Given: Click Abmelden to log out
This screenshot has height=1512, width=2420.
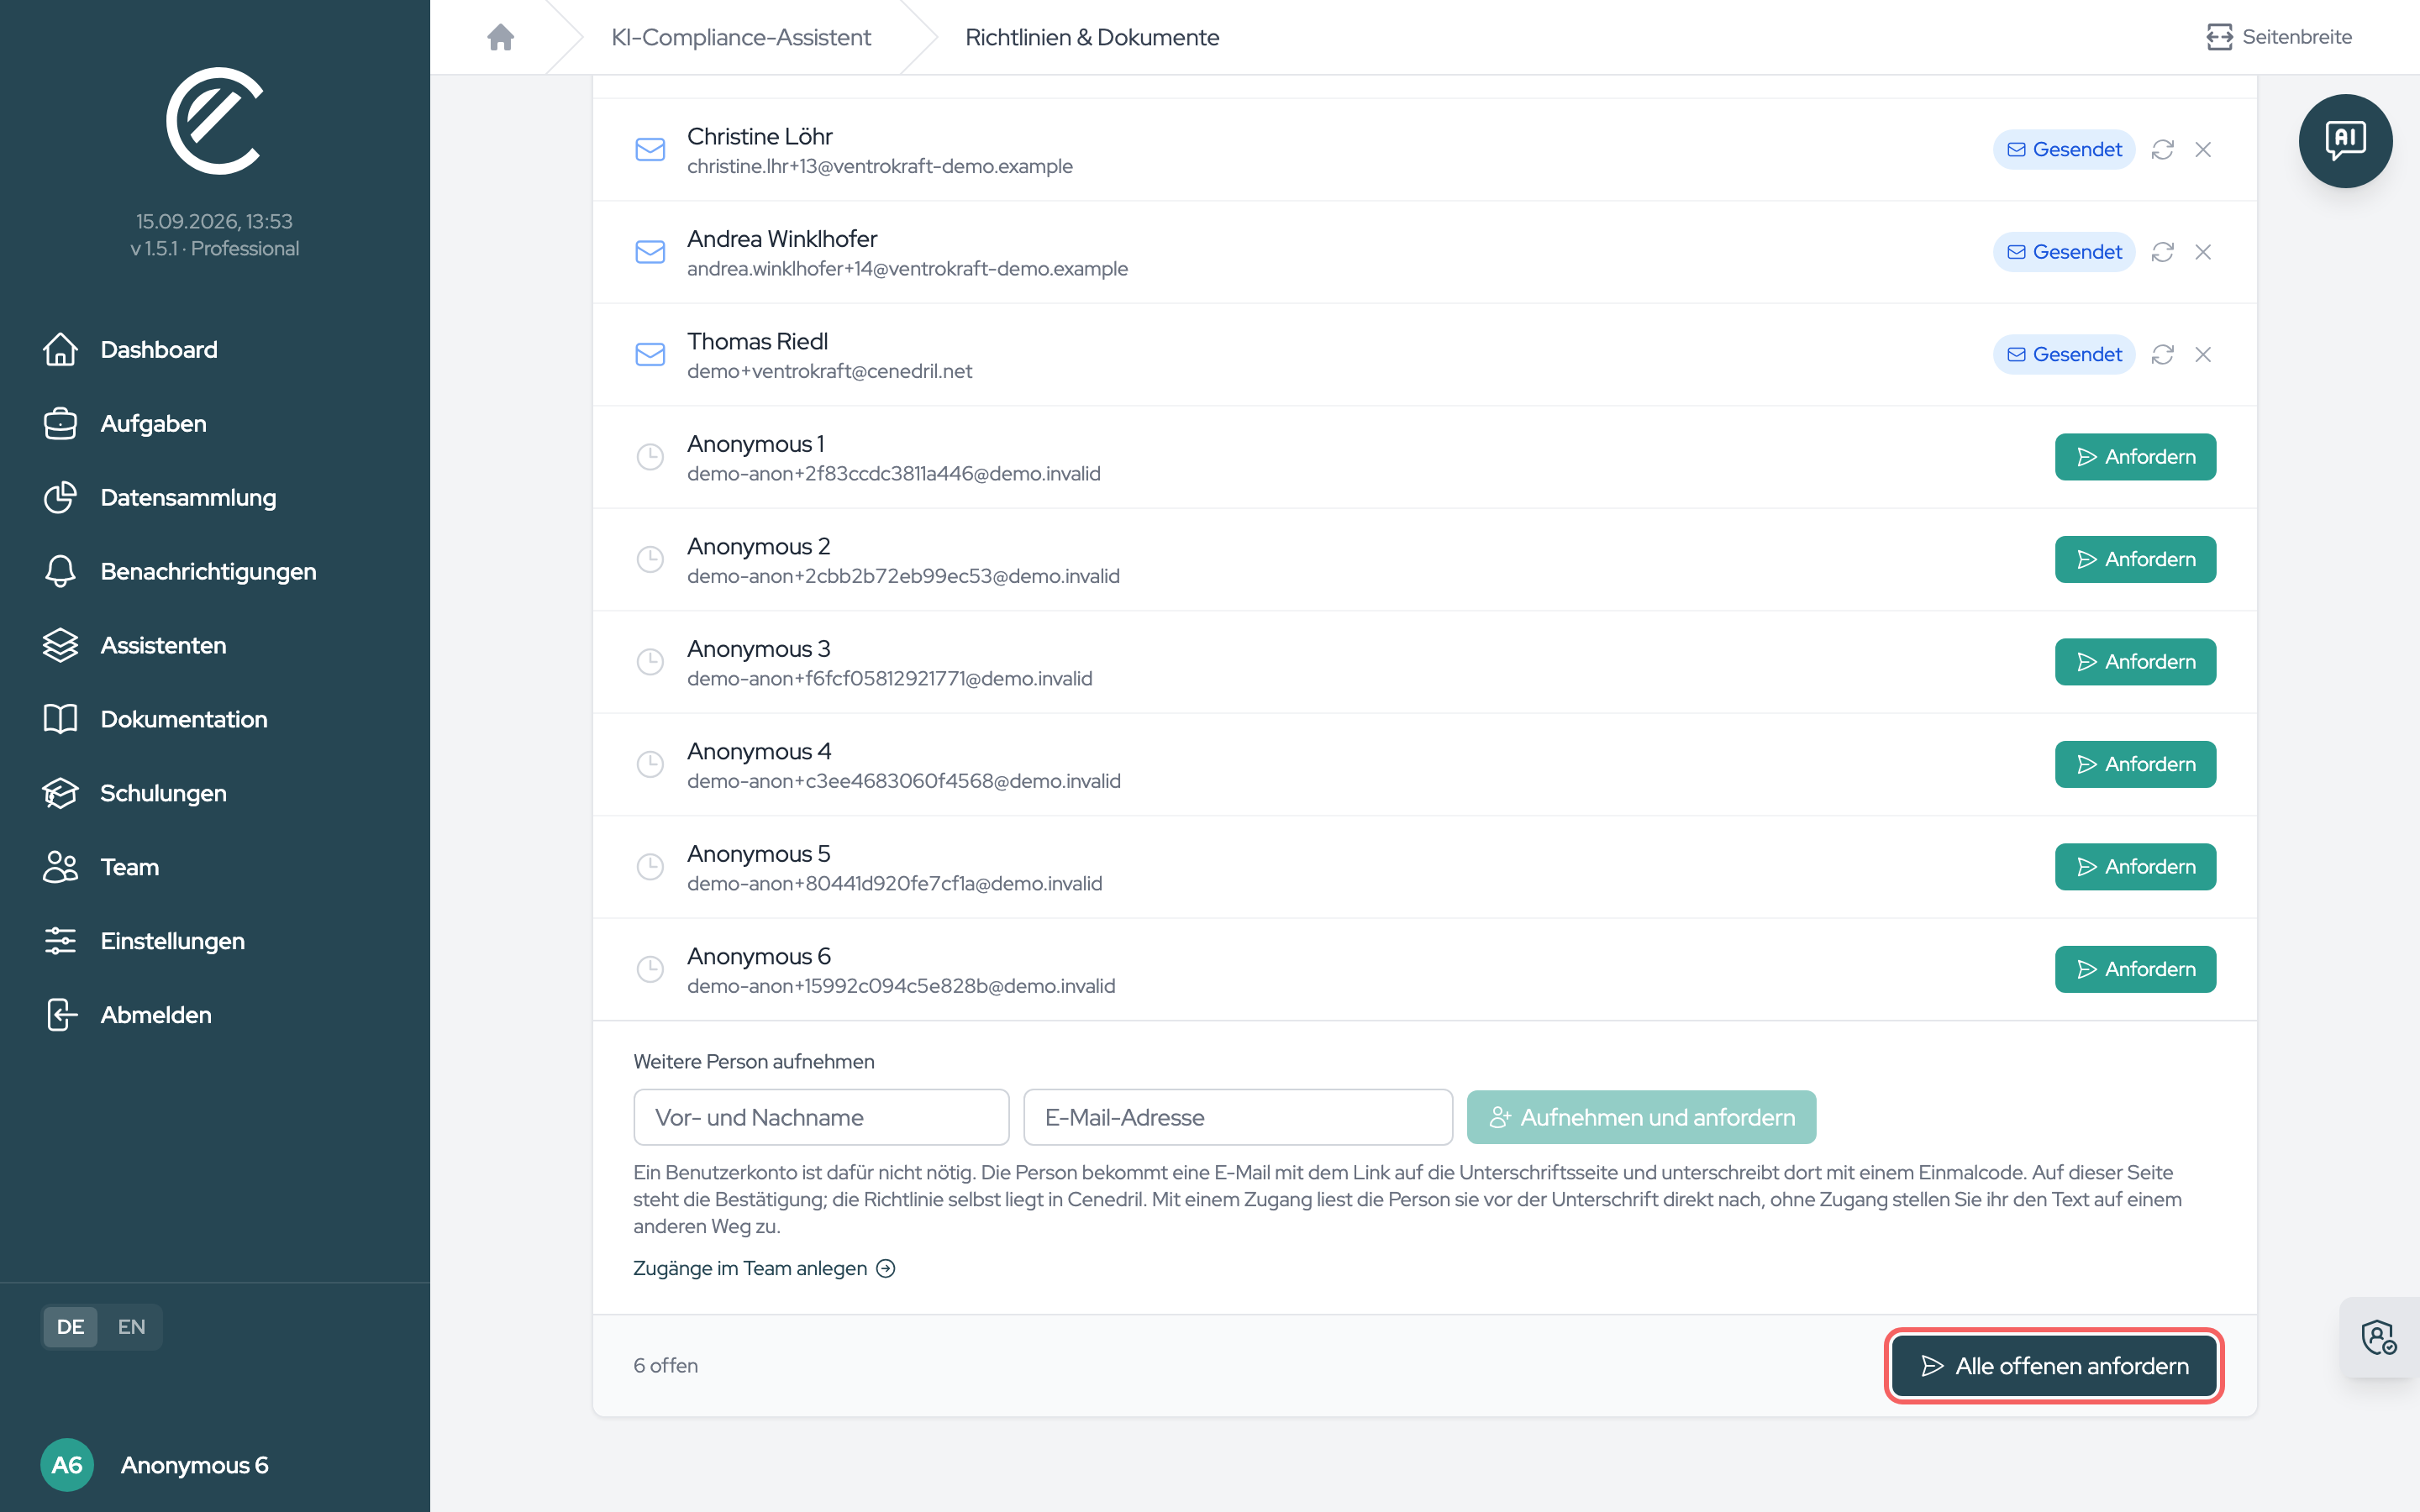Looking at the screenshot, I should (127, 1015).
